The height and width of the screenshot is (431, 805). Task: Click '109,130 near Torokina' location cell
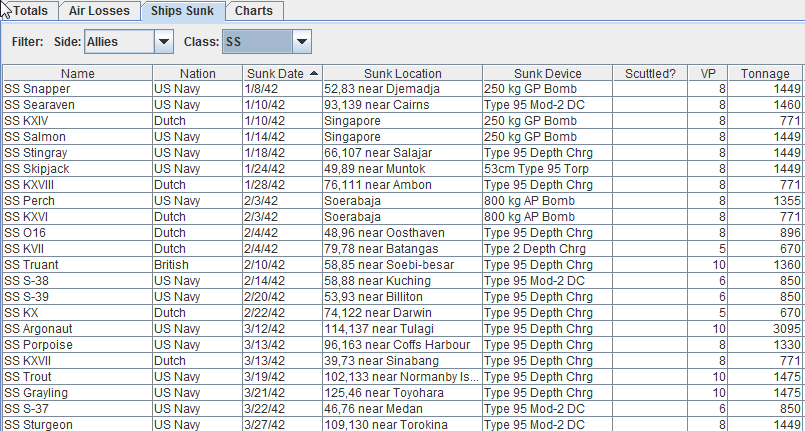click(403, 424)
